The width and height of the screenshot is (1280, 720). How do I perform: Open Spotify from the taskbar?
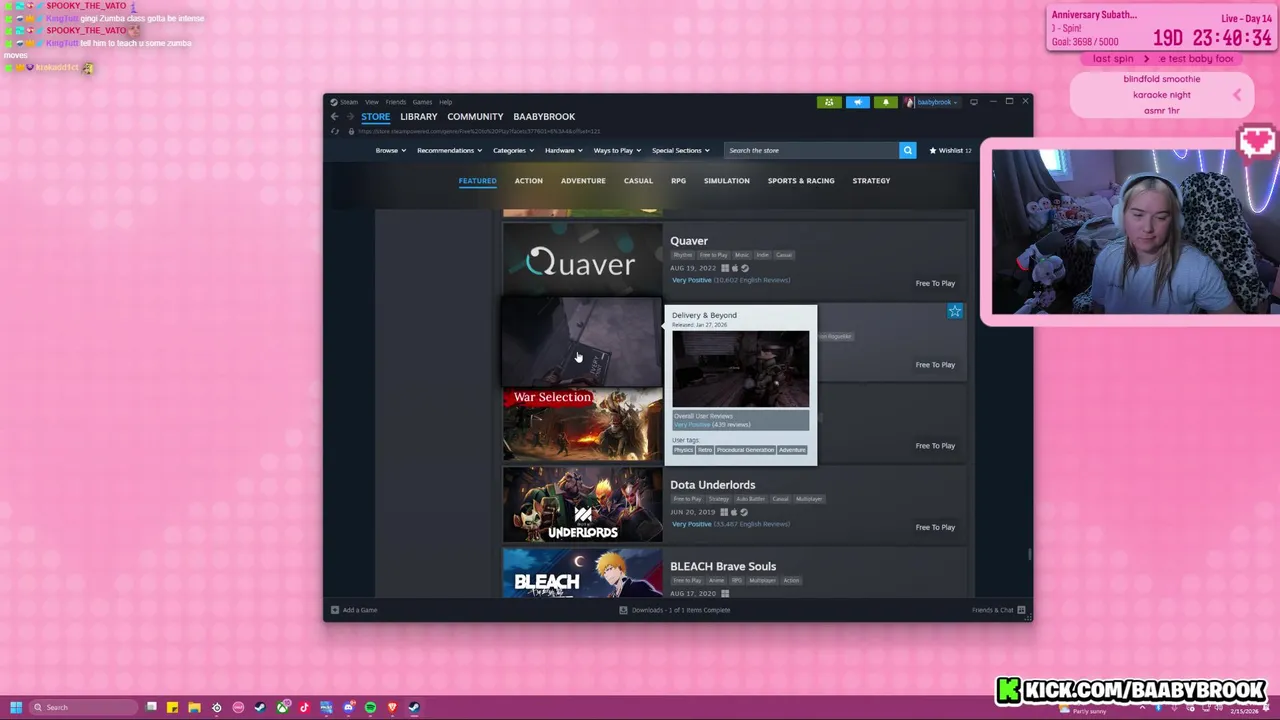pos(370,707)
